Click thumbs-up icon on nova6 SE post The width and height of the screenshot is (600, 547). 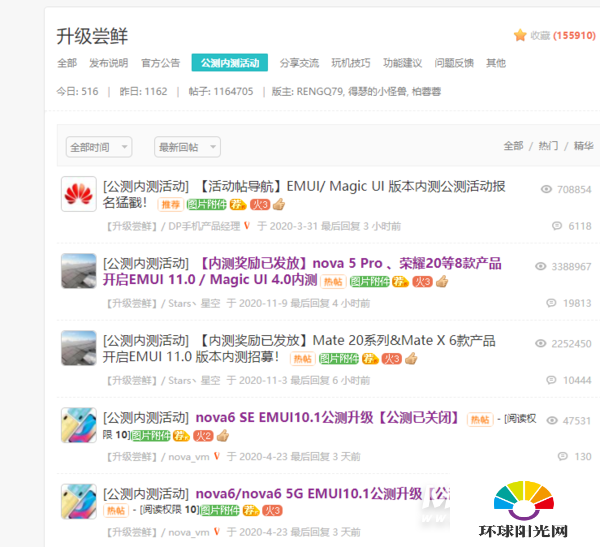coord(223,435)
